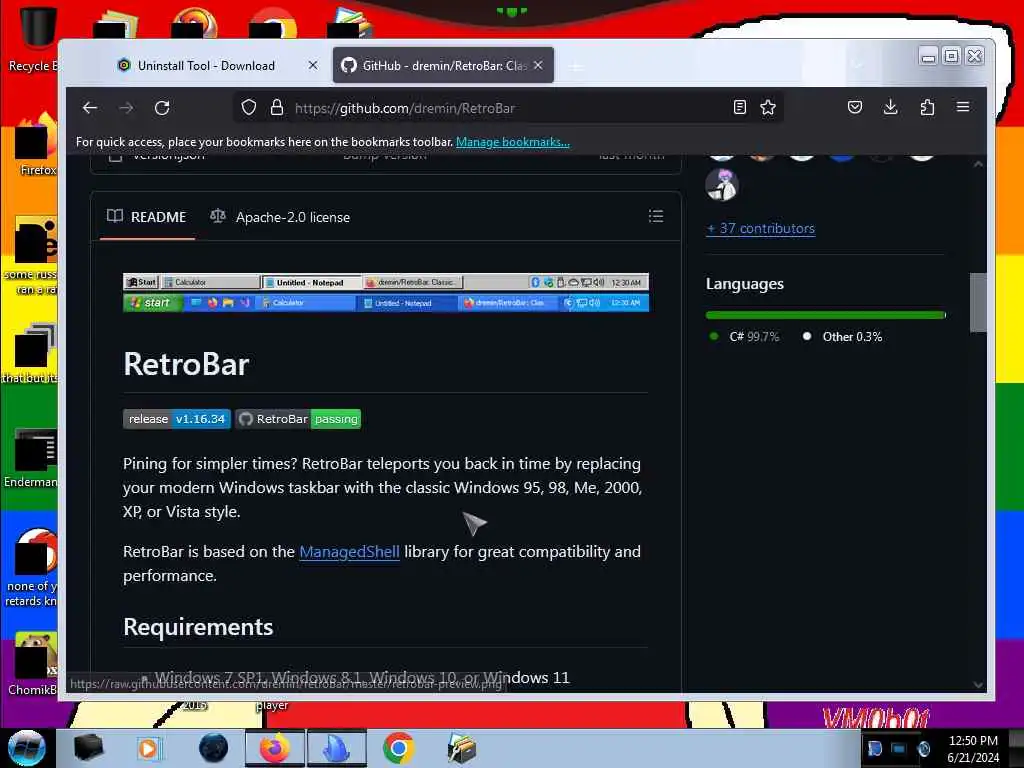Click the Languages sidebar heading
This screenshot has height=768, width=1024.
click(x=744, y=284)
